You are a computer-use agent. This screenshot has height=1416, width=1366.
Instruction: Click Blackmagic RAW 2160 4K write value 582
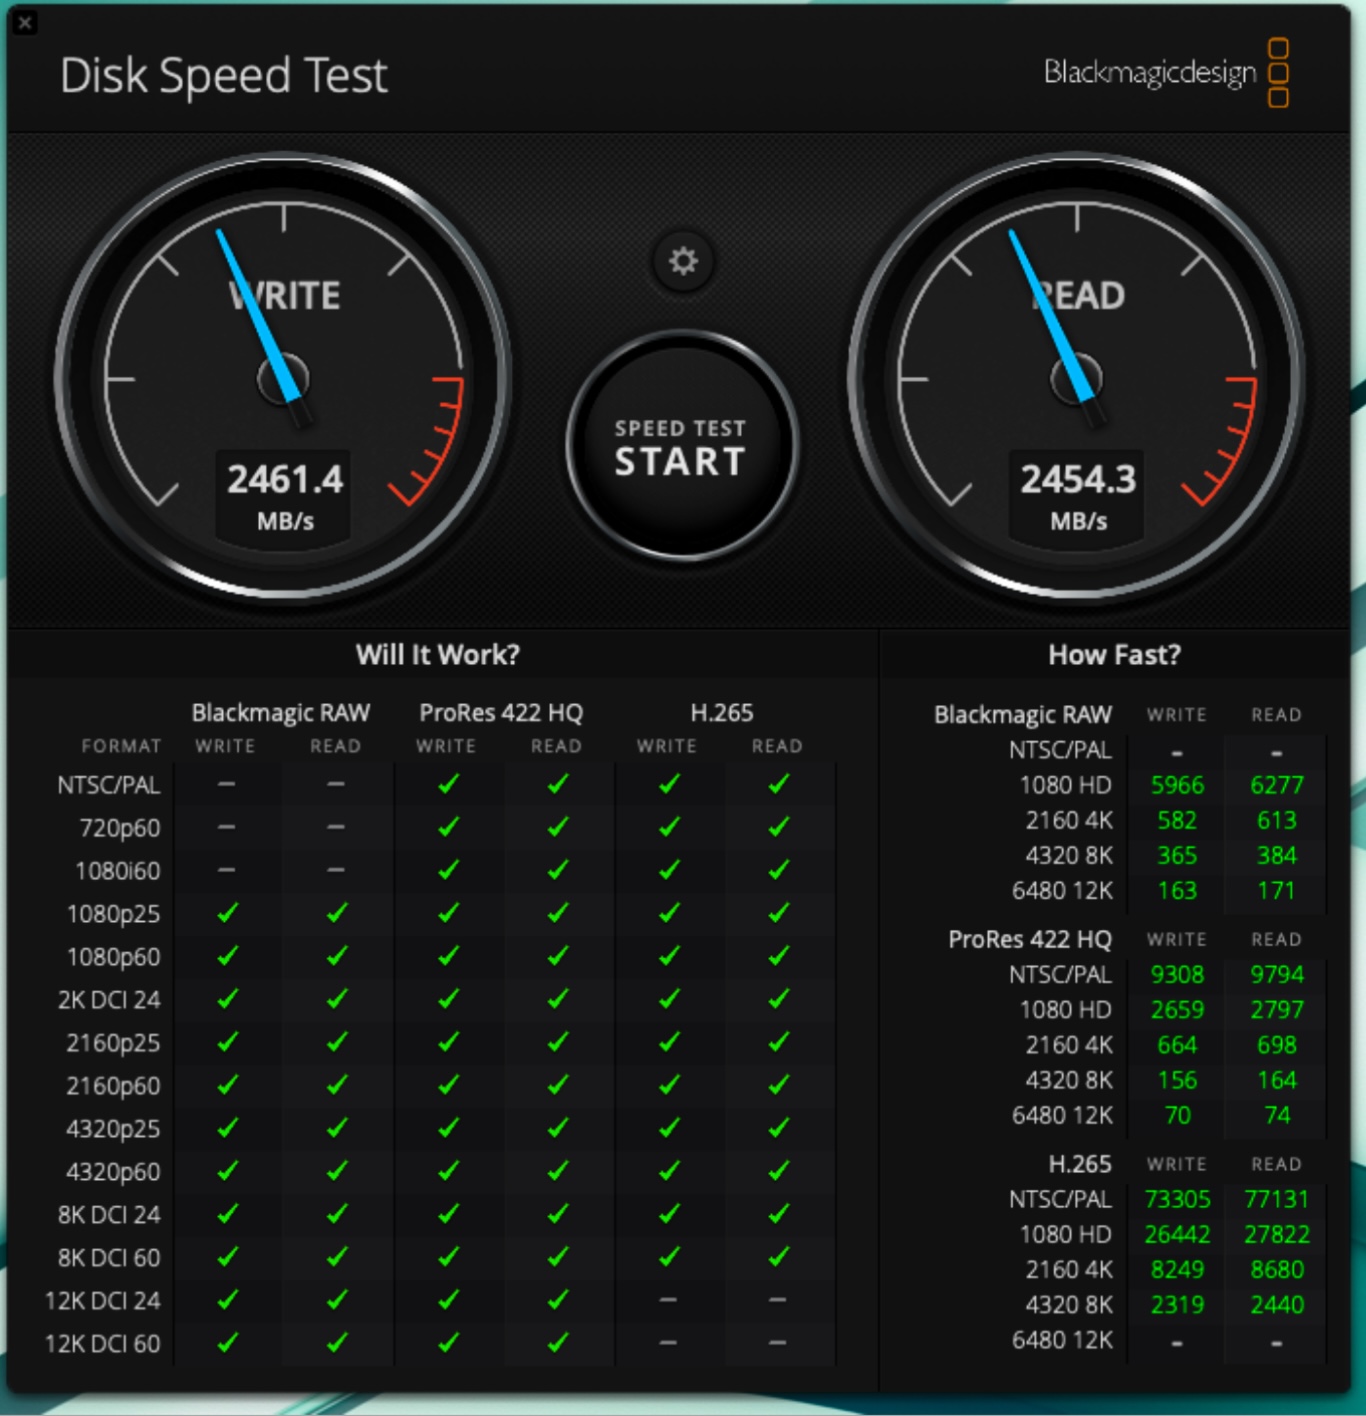click(1177, 820)
